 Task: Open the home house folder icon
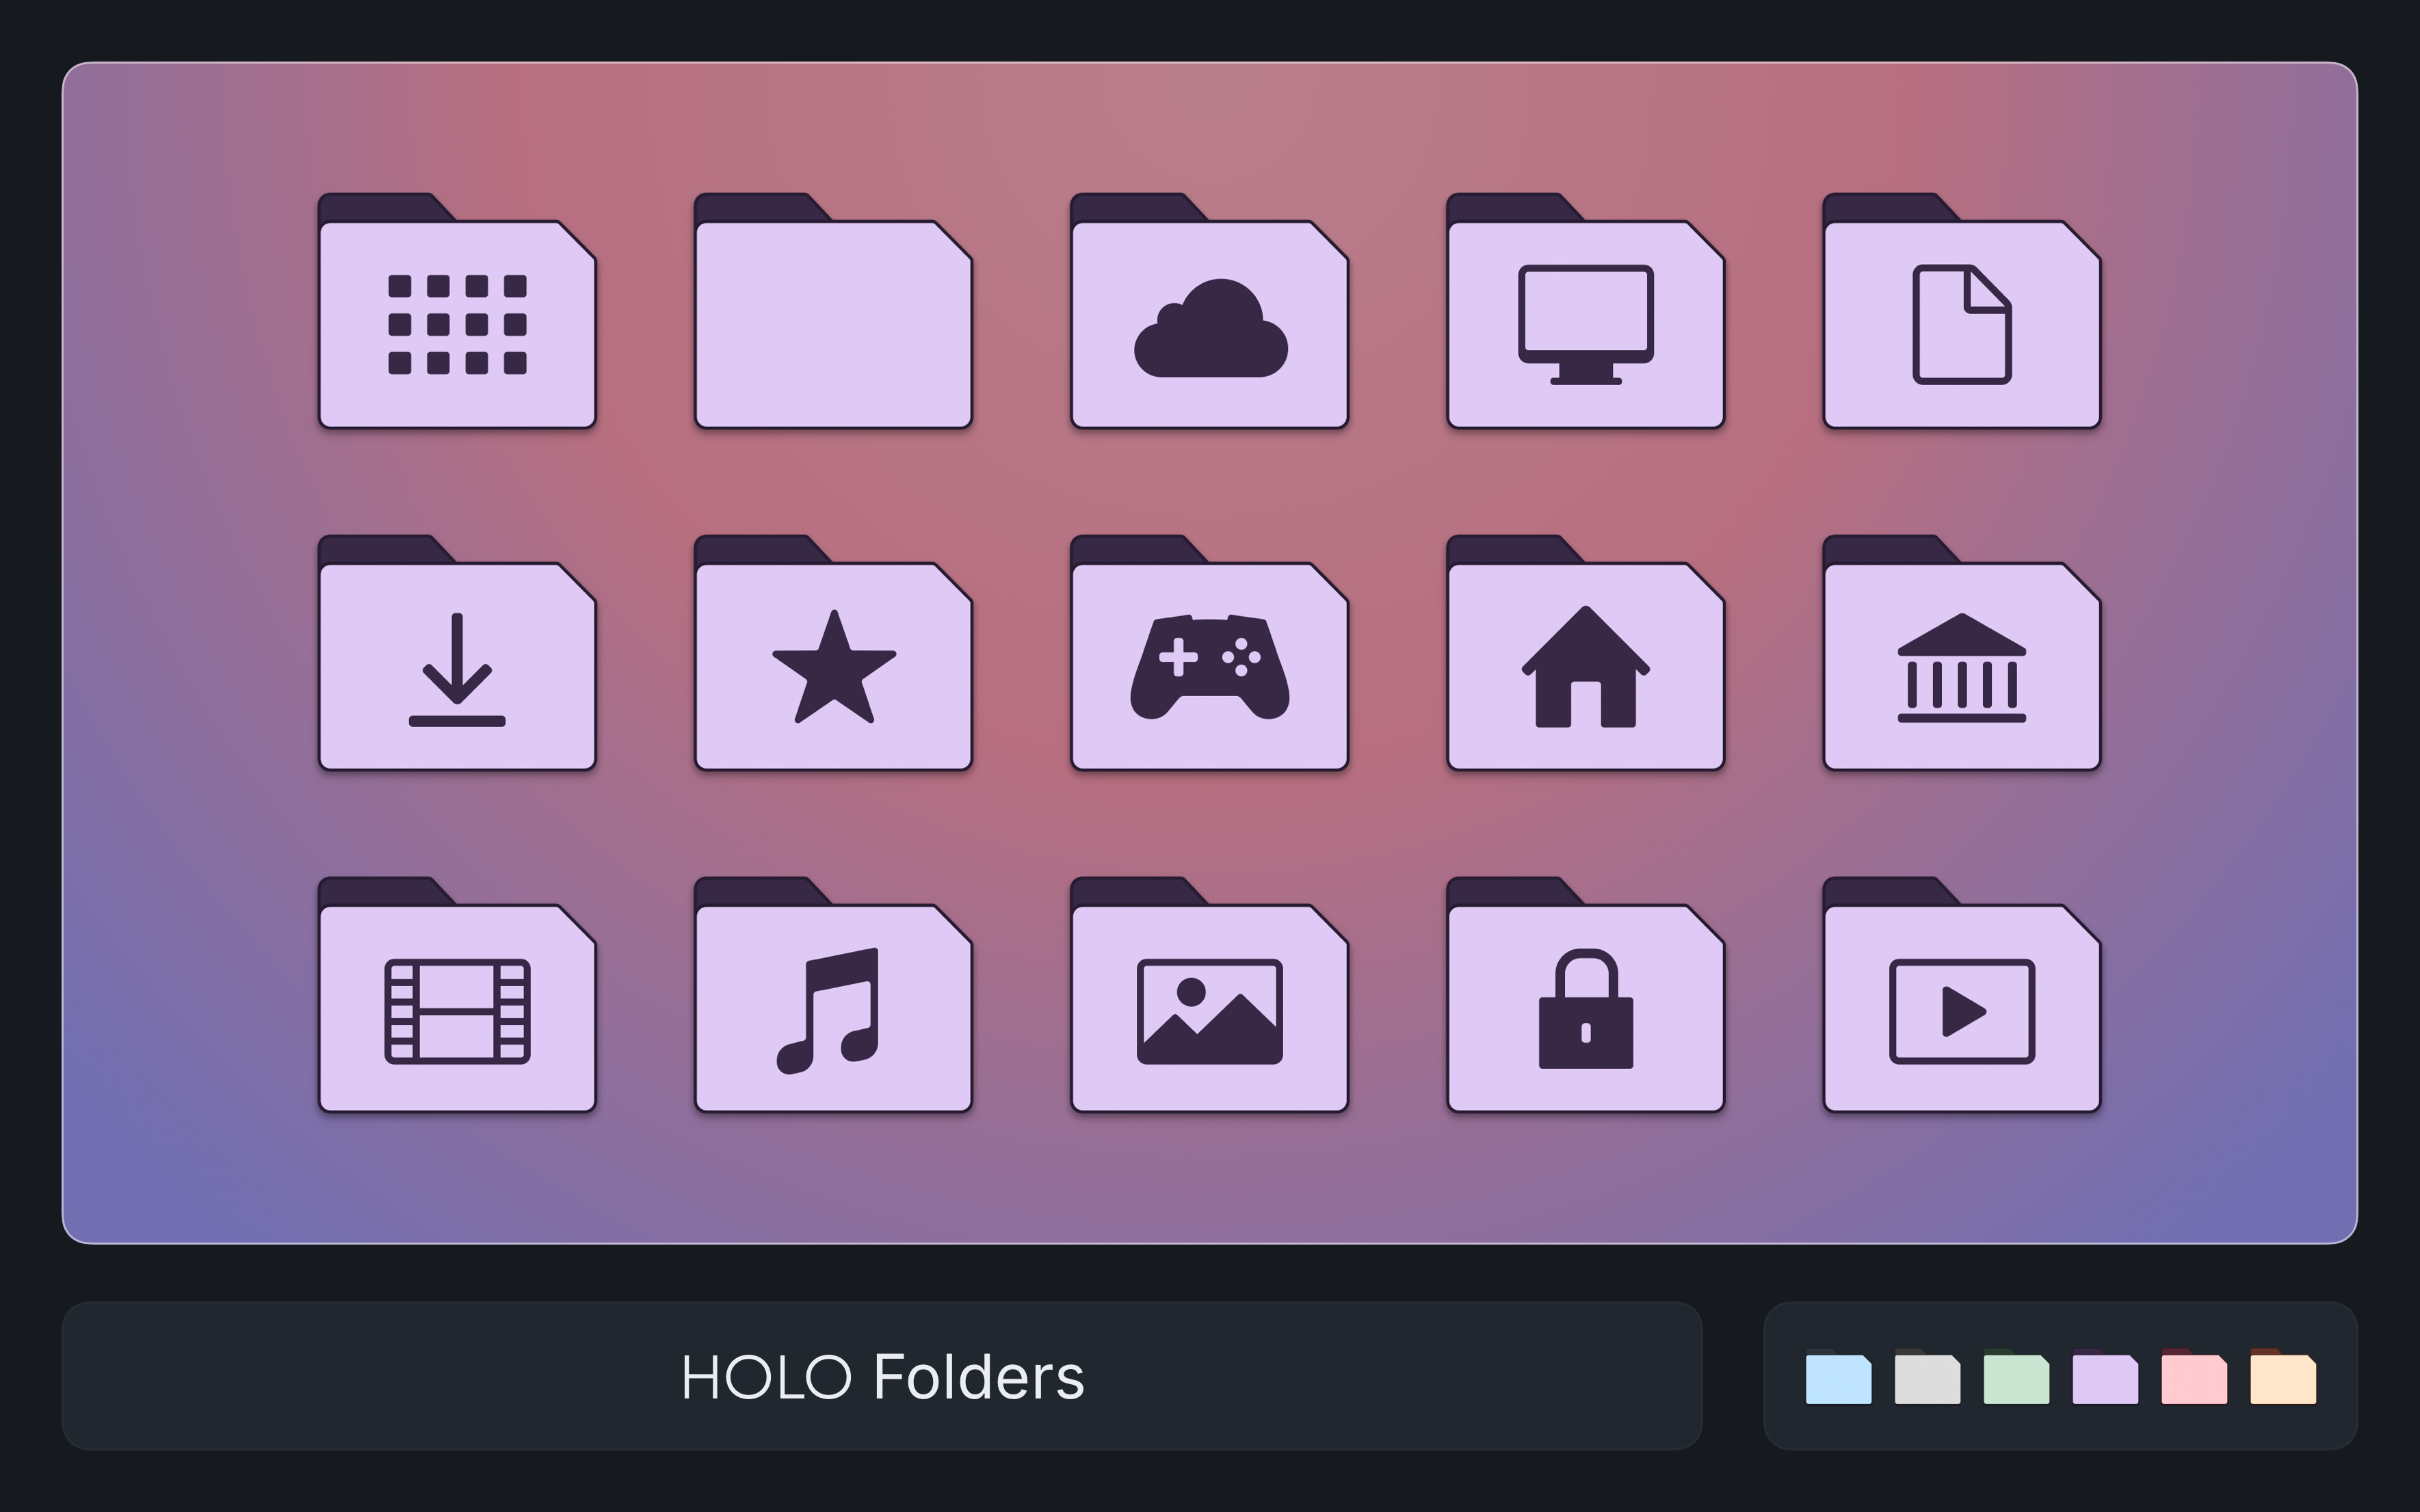coord(1585,653)
